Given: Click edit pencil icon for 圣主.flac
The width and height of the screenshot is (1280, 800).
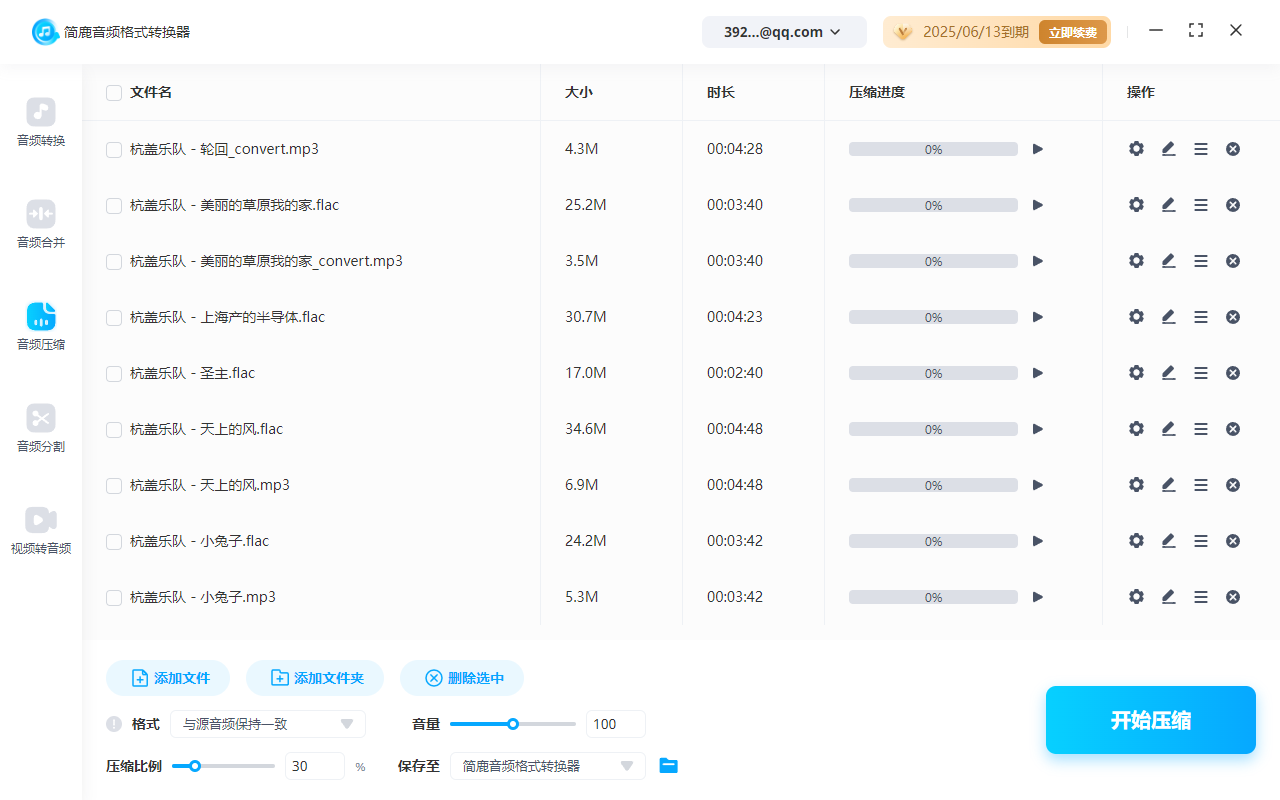Looking at the screenshot, I should (x=1168, y=373).
